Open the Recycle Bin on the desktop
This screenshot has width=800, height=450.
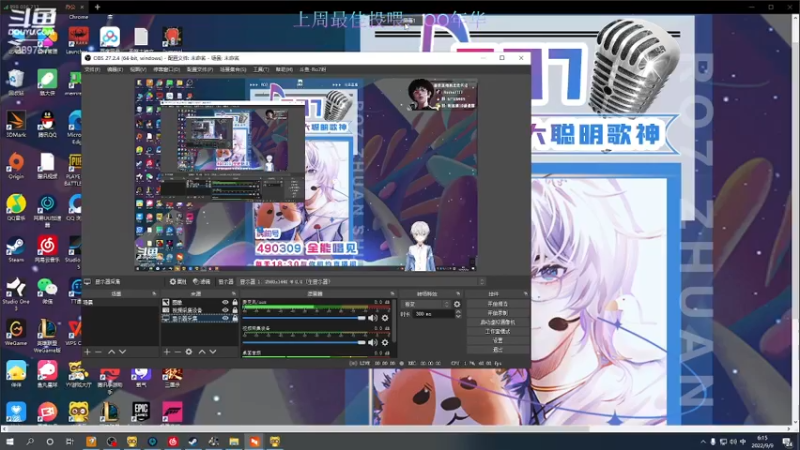click(x=16, y=83)
